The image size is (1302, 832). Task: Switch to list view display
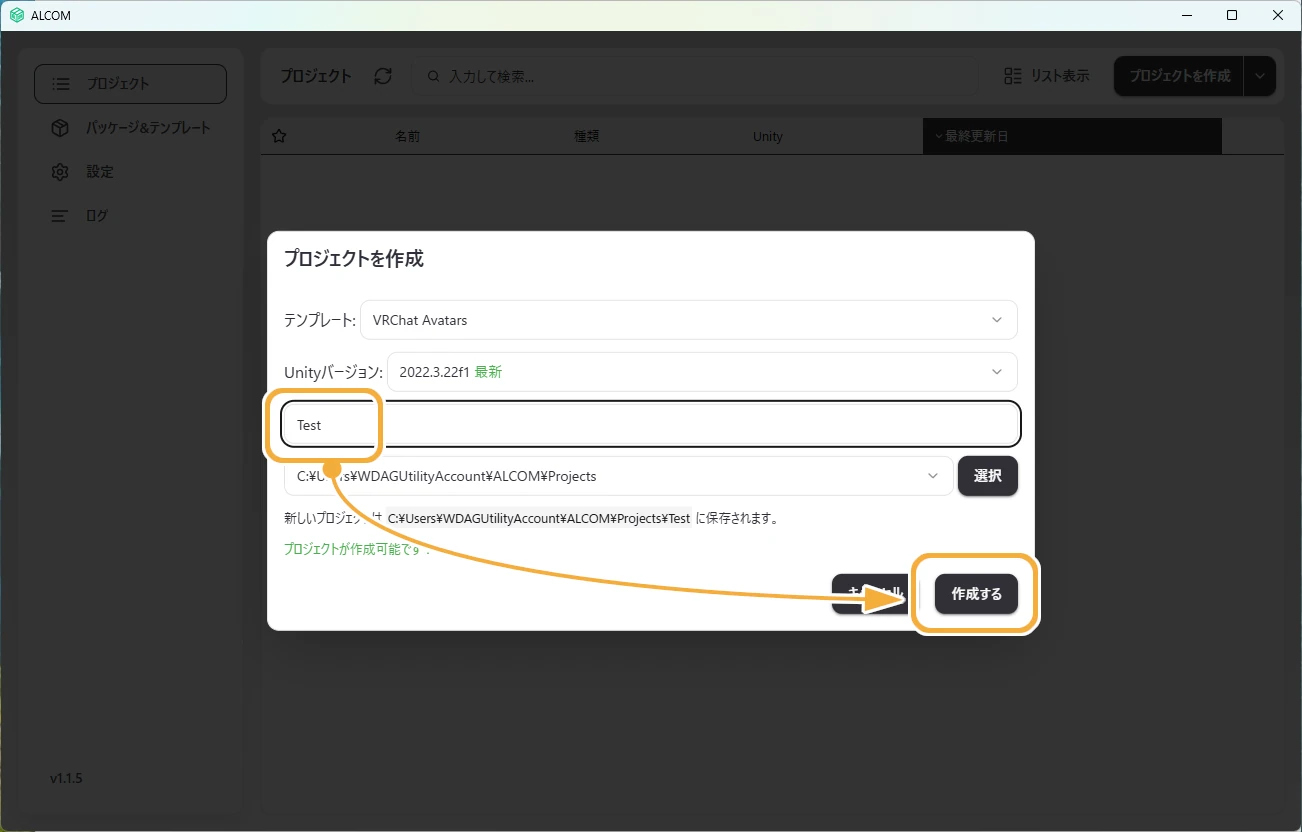pyautogui.click(x=1047, y=76)
